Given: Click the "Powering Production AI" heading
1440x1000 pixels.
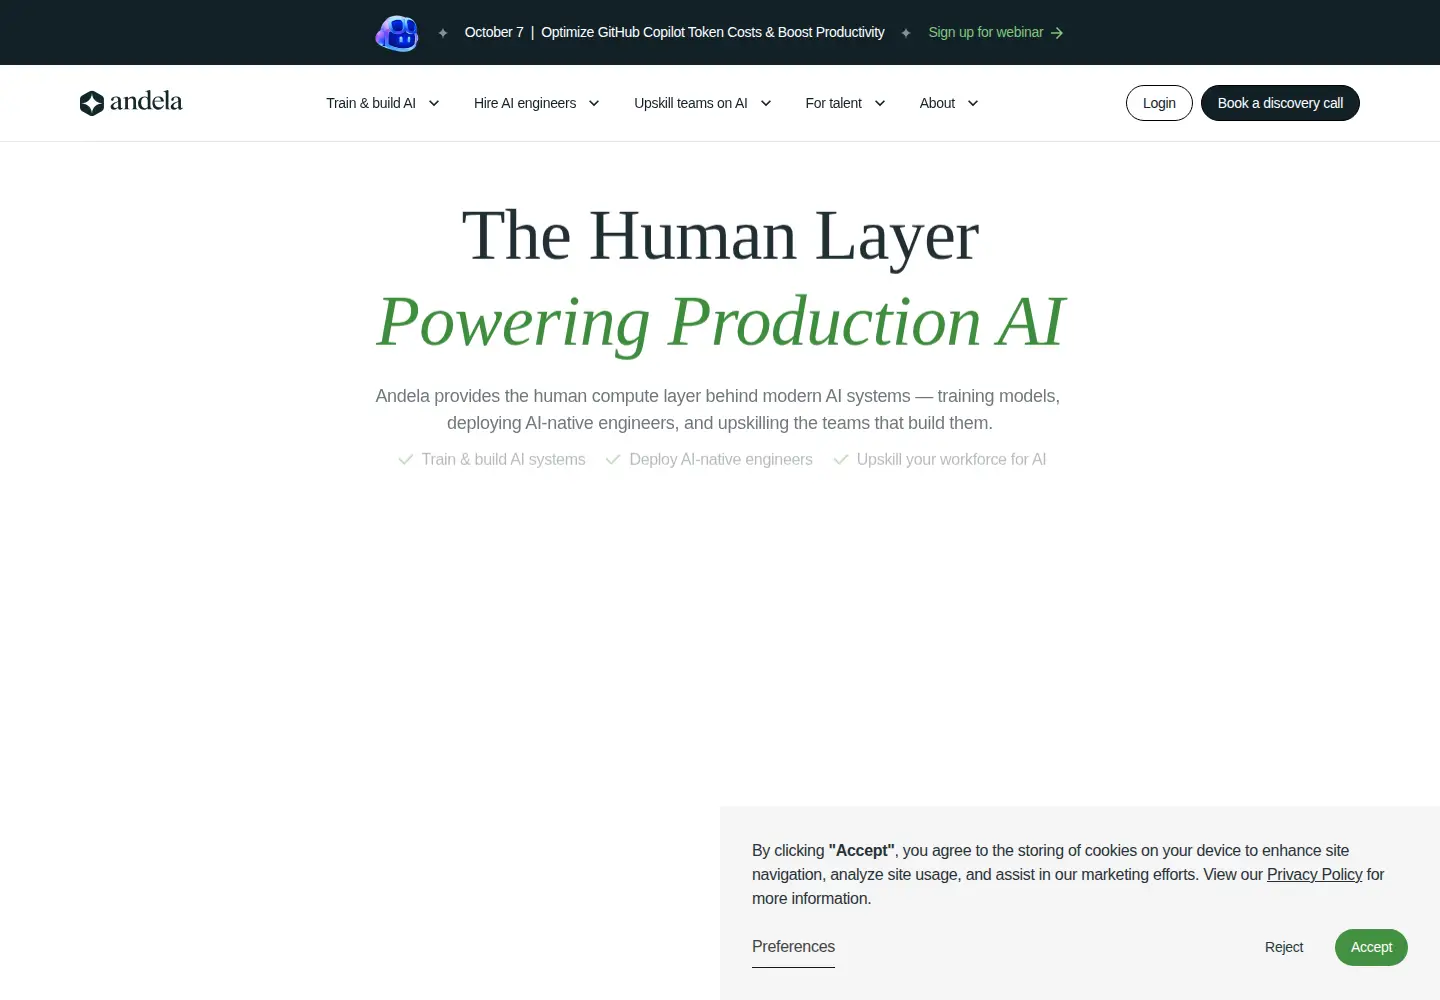Looking at the screenshot, I should click(x=720, y=322).
